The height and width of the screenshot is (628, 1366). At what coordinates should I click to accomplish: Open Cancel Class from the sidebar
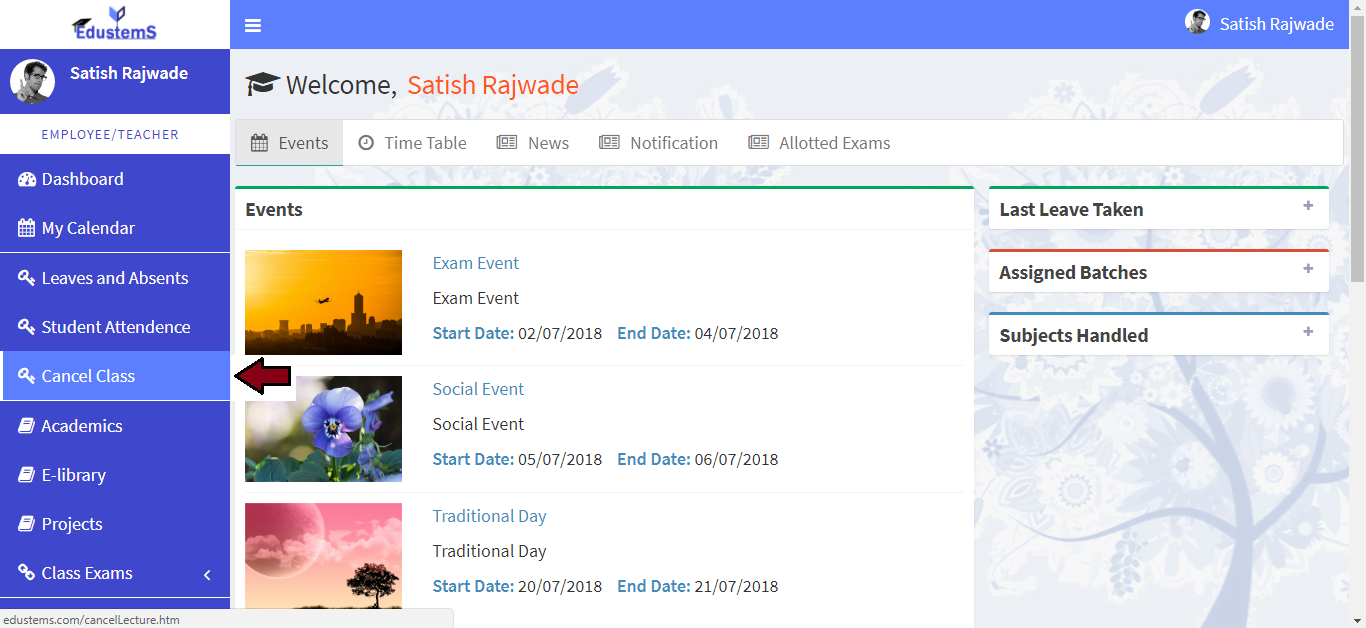[88, 376]
